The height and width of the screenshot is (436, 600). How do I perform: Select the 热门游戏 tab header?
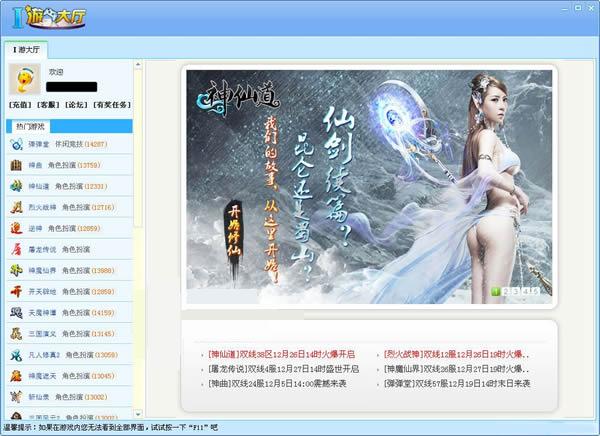pyautogui.click(x=30, y=126)
